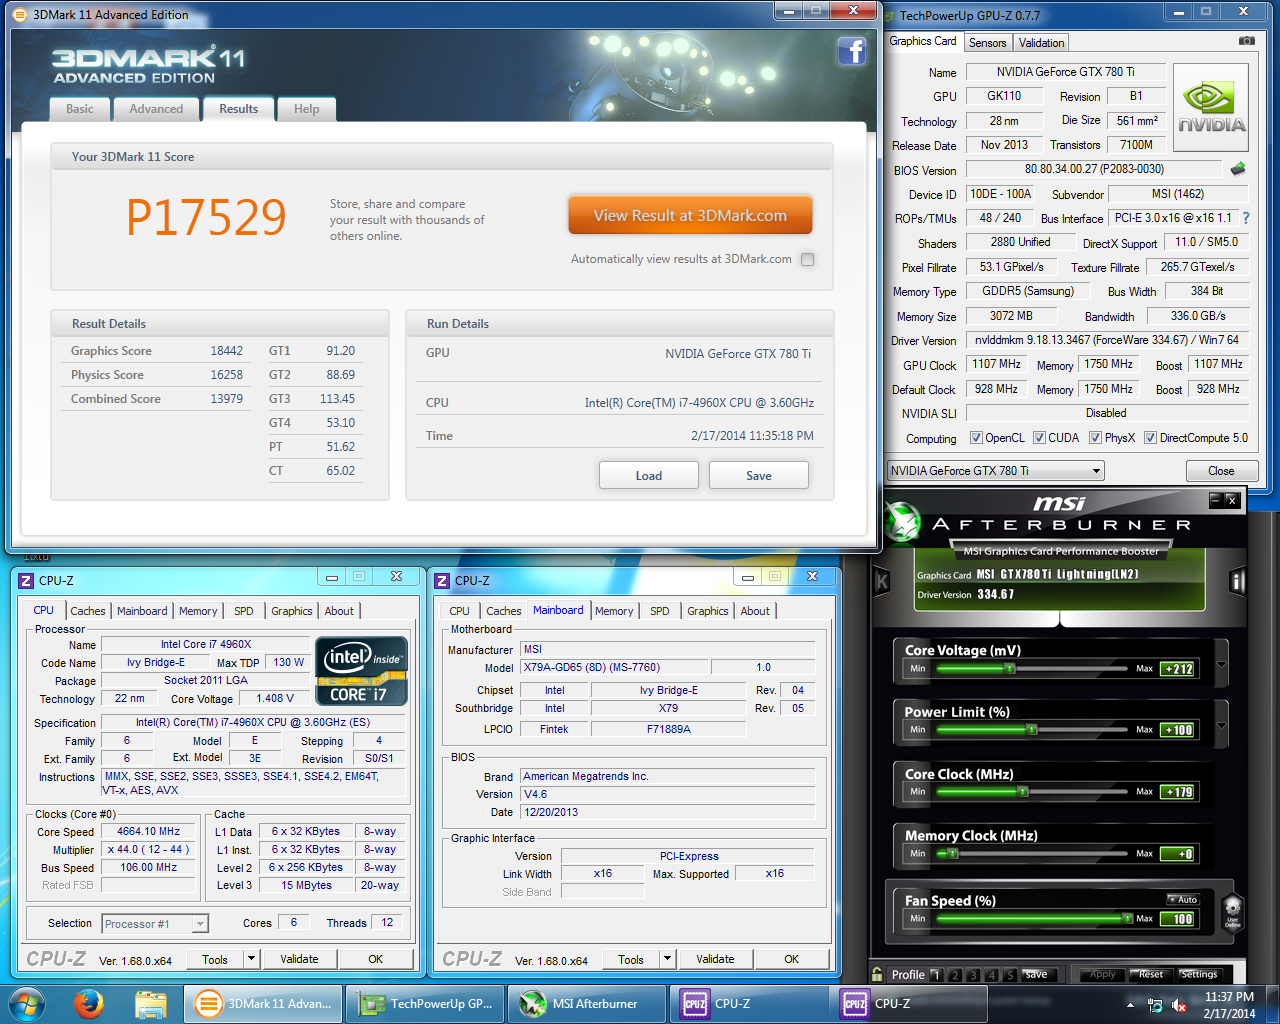
Task: Click Validate in left CPU-Z window
Action: click(x=299, y=959)
